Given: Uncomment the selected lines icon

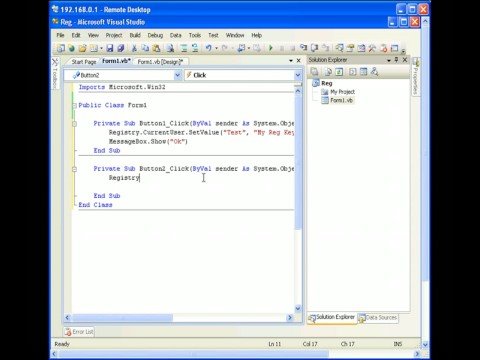Looking at the screenshot, I should [x=195, y=48].
